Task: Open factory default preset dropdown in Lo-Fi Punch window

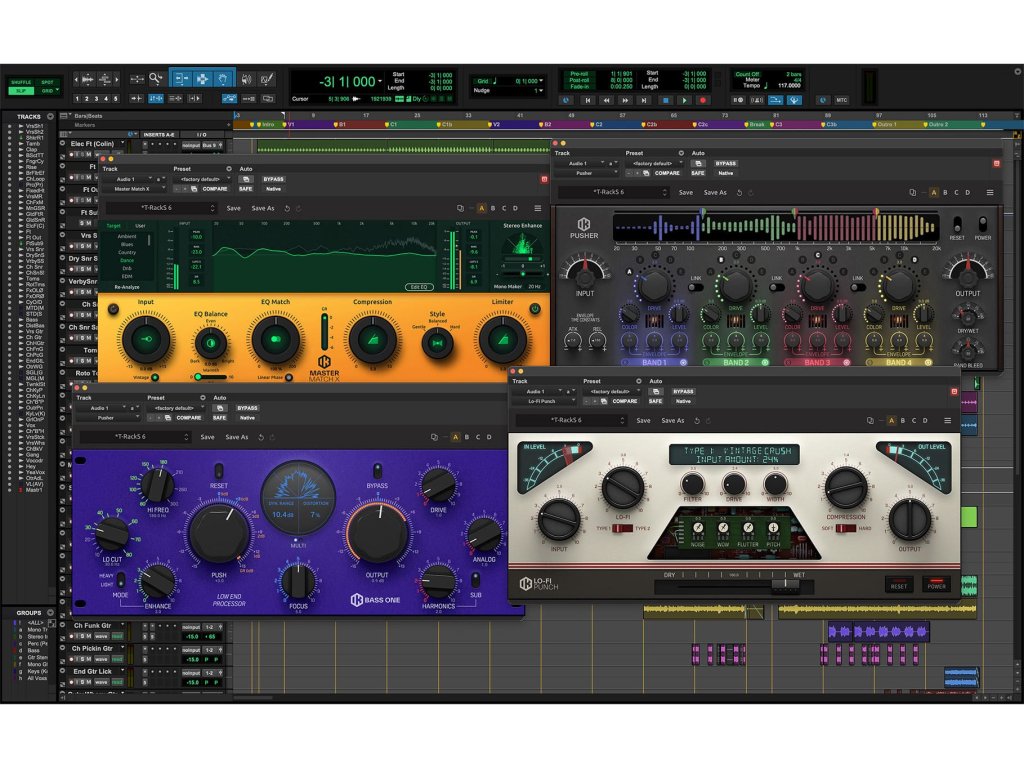Action: 613,391
